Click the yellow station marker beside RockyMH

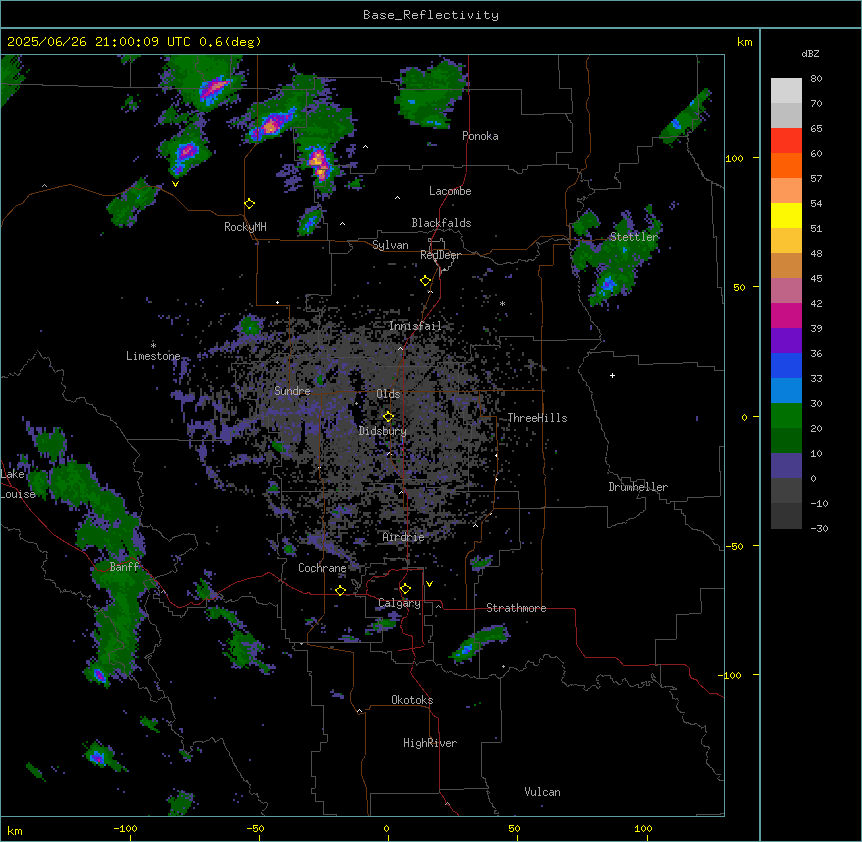click(x=250, y=204)
